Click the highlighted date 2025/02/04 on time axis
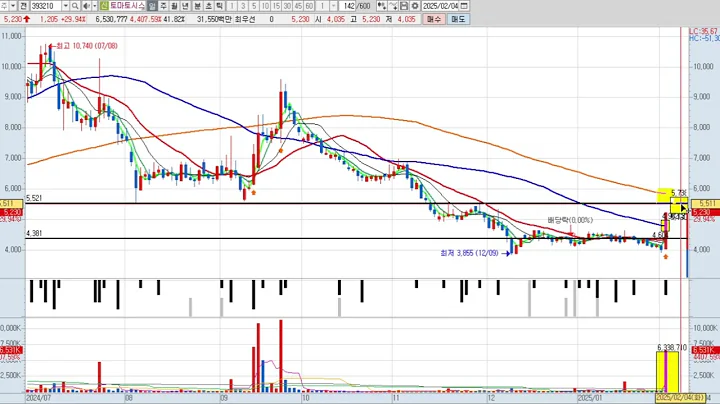 (x=680, y=398)
